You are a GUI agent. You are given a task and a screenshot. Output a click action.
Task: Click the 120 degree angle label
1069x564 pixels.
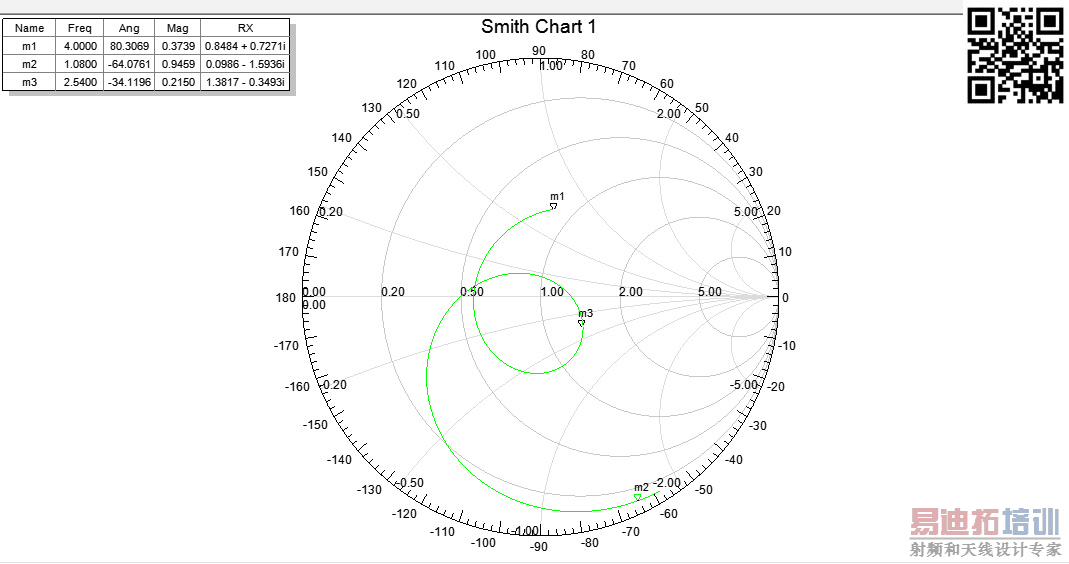click(406, 83)
